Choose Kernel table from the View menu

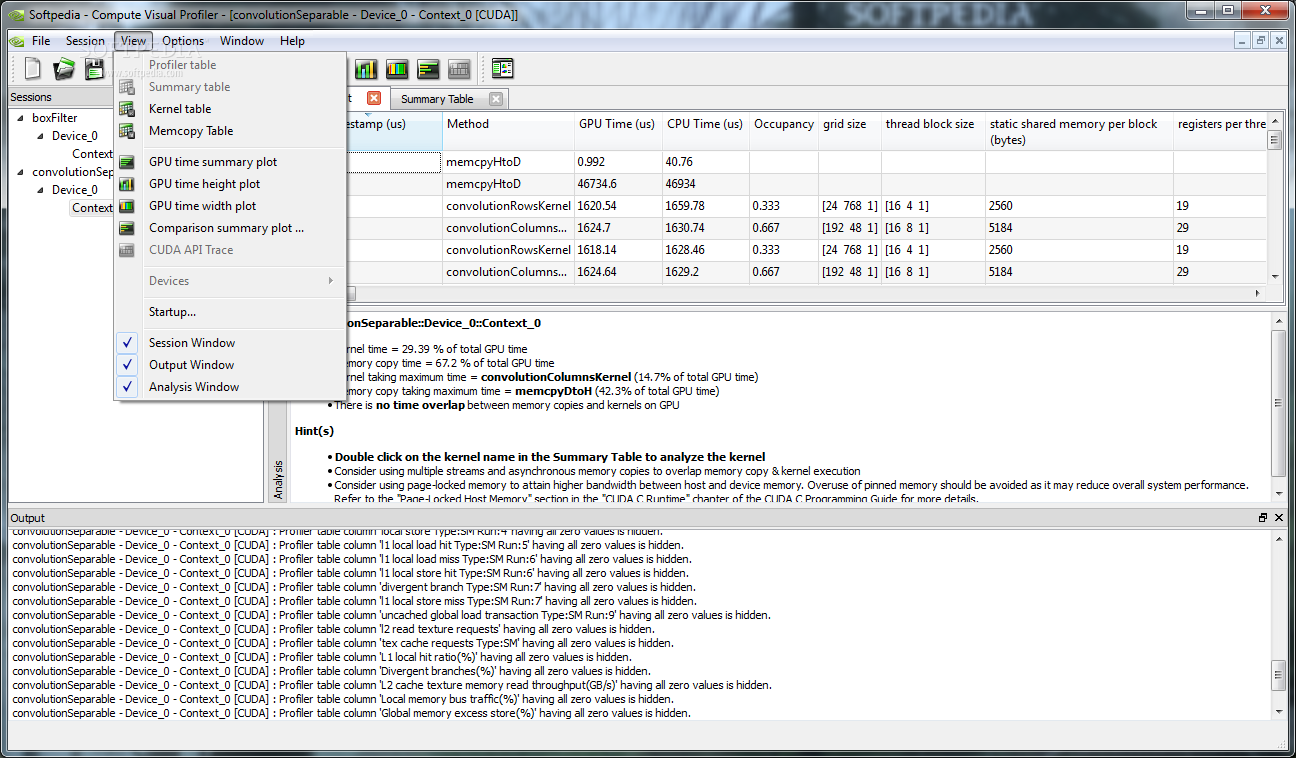coord(231,109)
